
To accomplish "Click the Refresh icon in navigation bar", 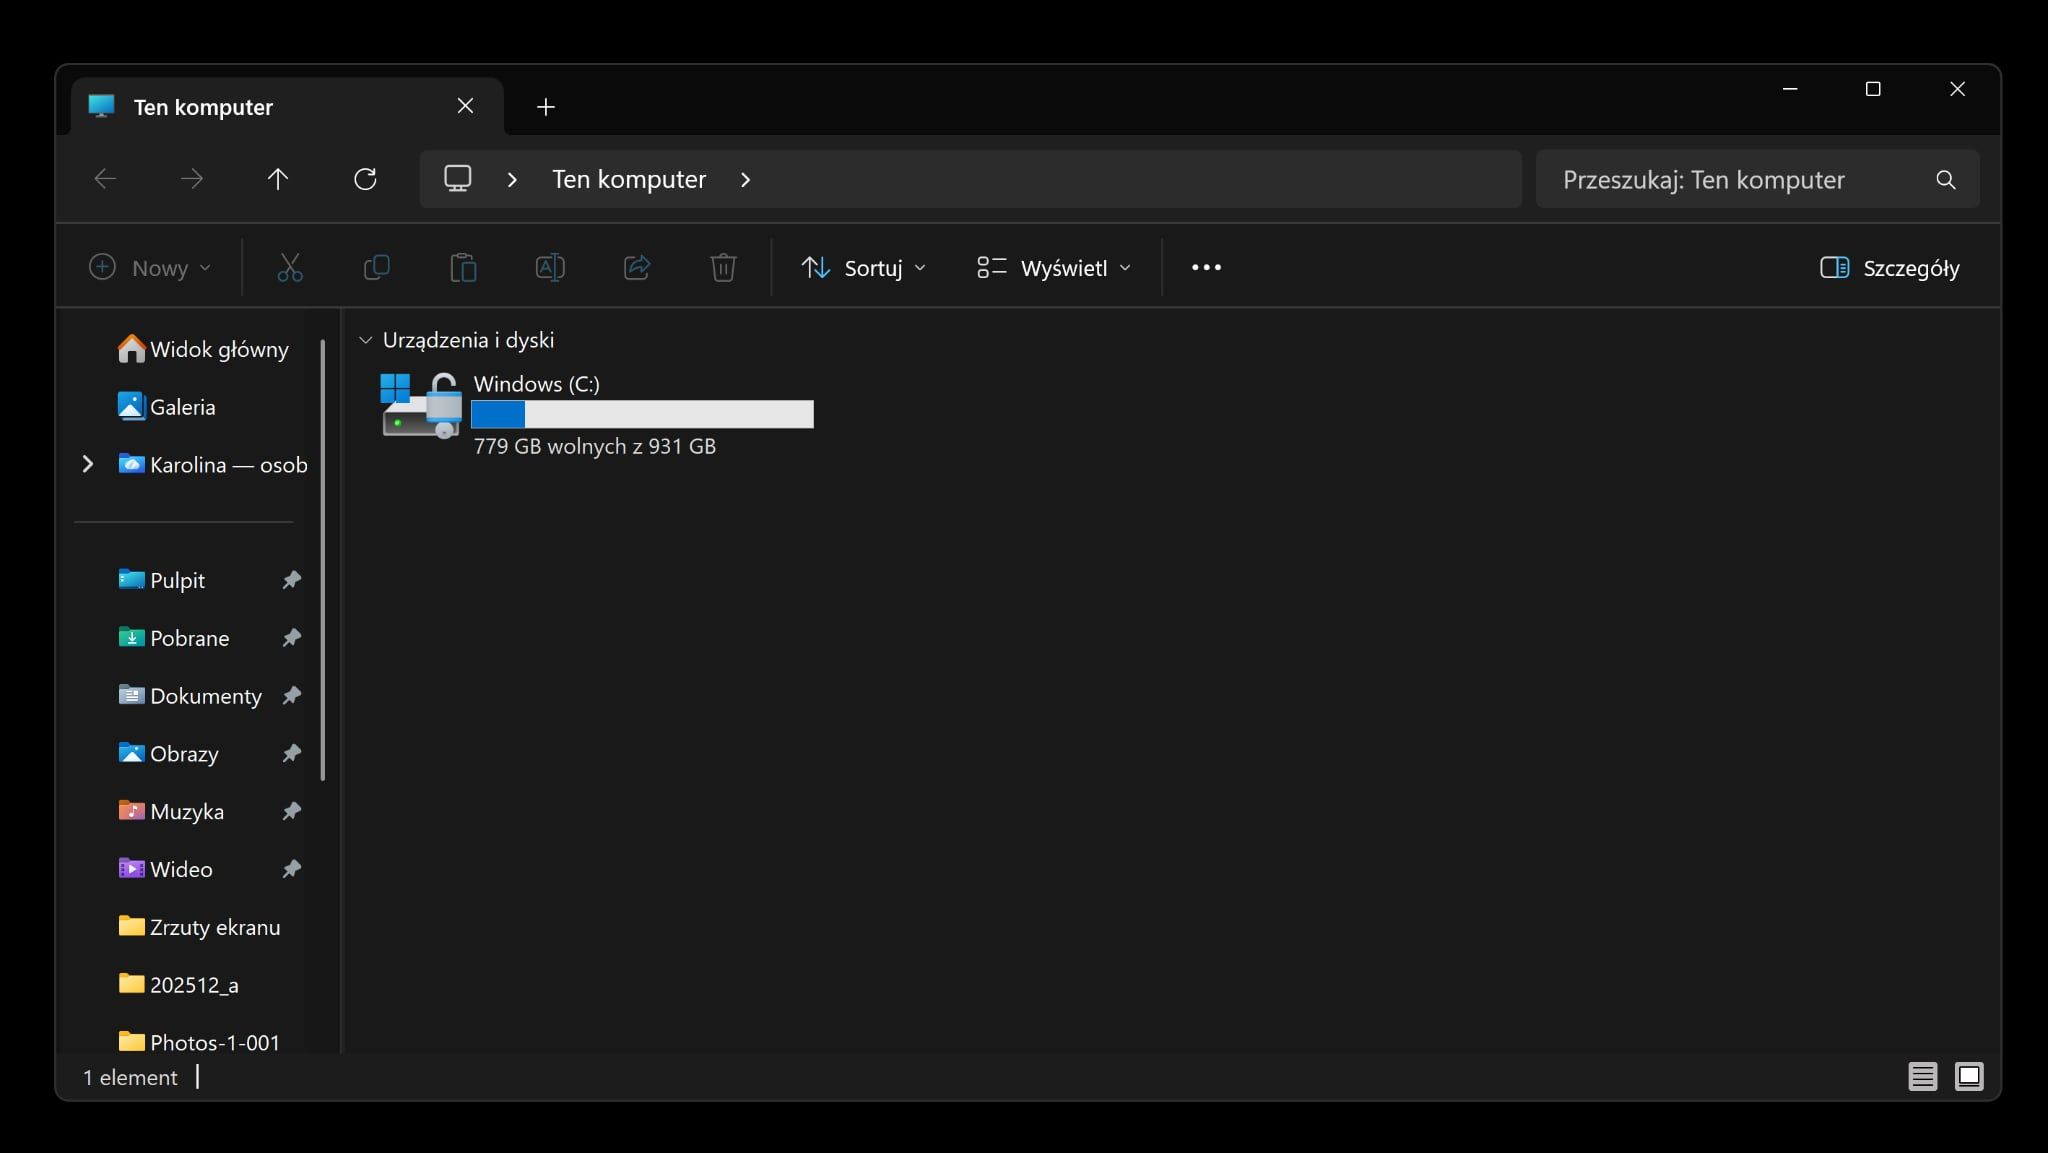I will [365, 179].
